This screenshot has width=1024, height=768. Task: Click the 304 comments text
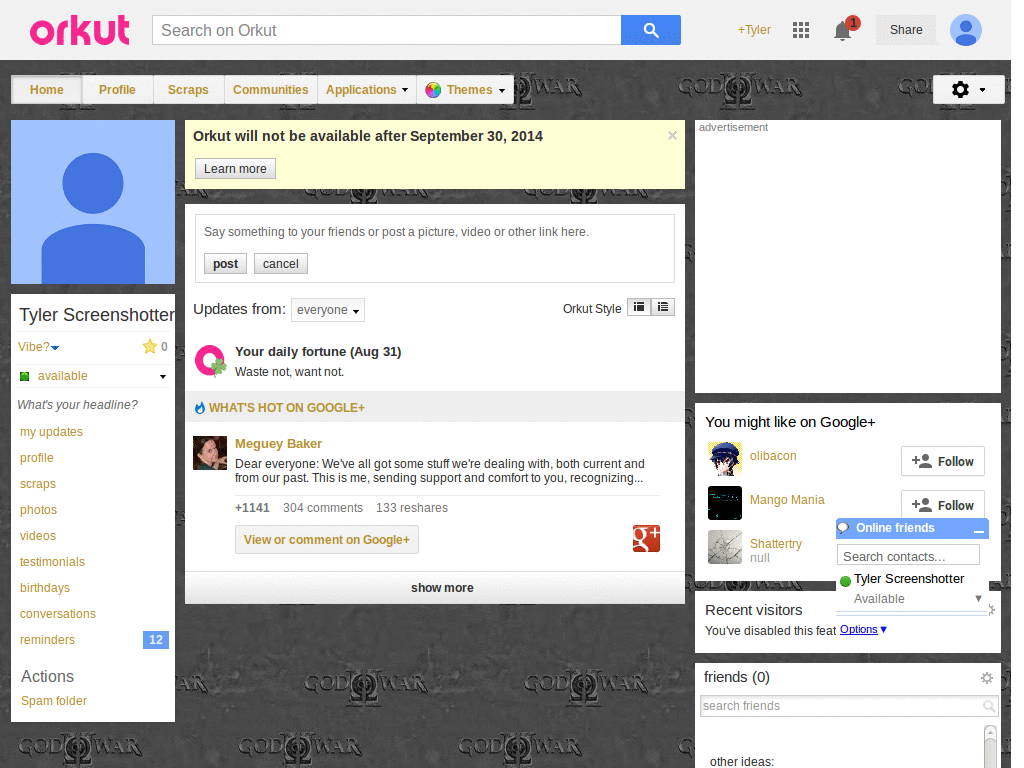pyautogui.click(x=323, y=508)
